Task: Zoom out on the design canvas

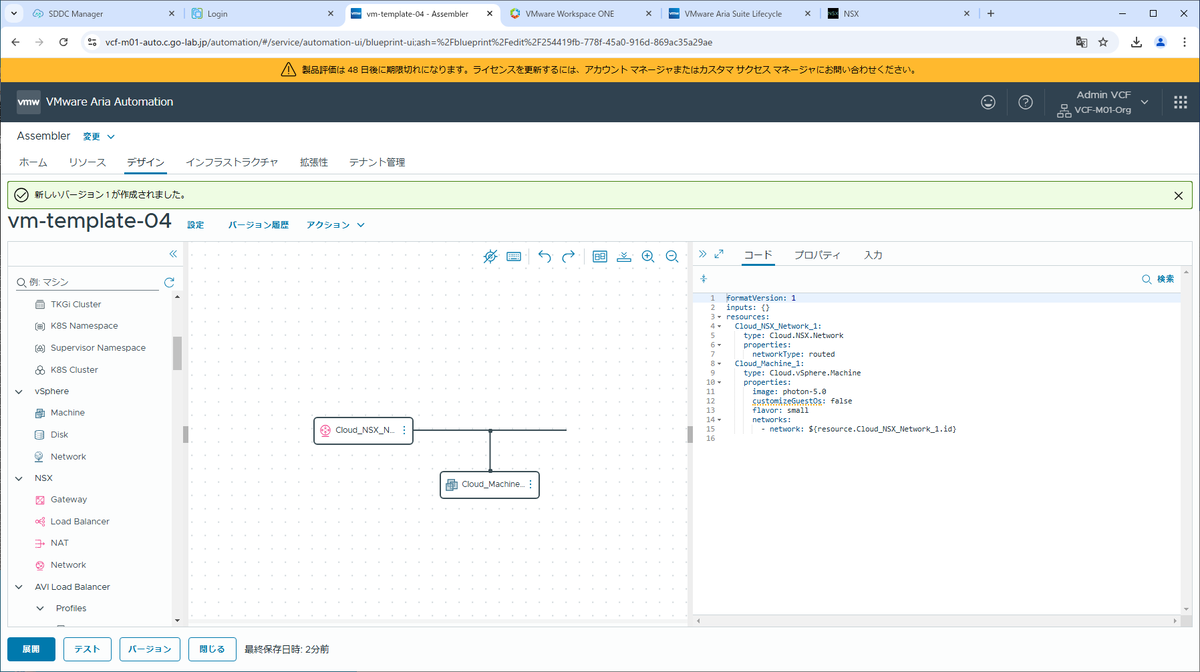Action: (672, 256)
